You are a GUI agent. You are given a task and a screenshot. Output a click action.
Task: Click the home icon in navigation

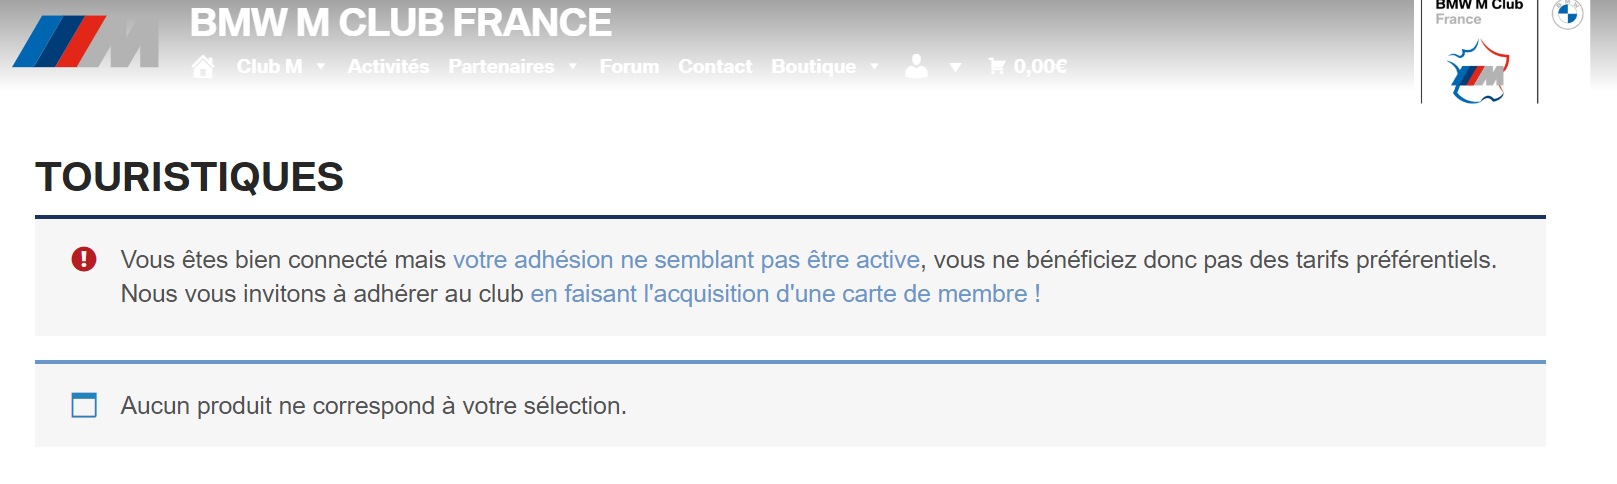pyautogui.click(x=203, y=67)
